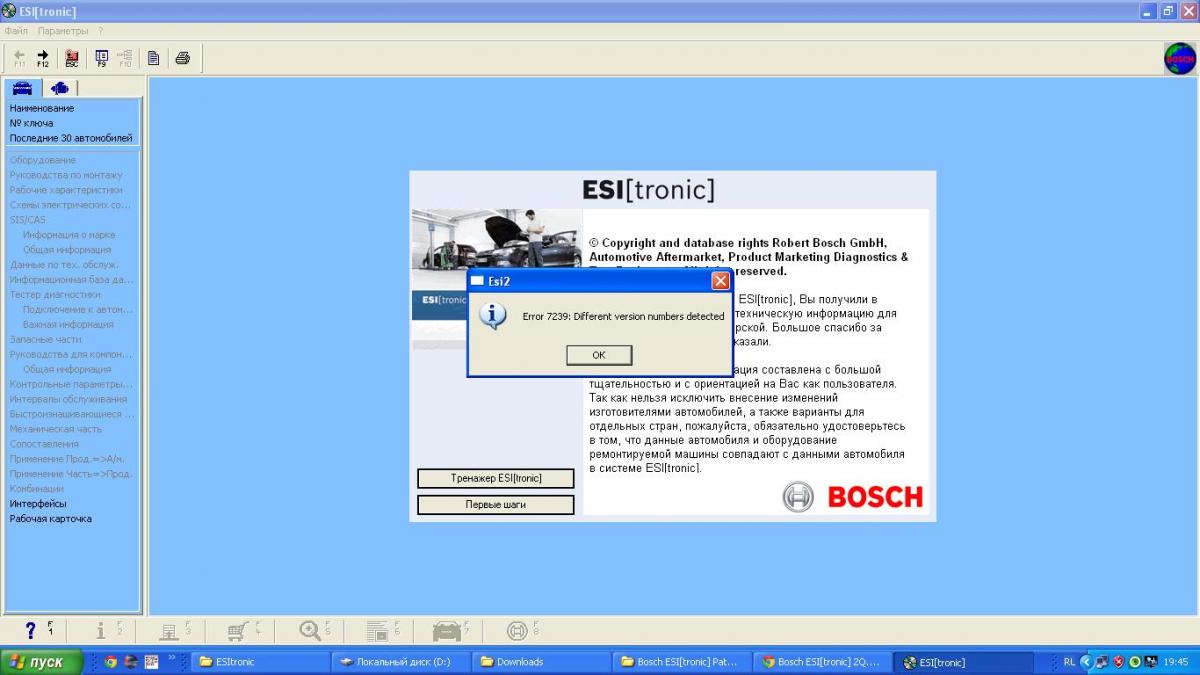Select Наименование in the sidebar
Image resolution: width=1200 pixels, height=675 pixels.
click(x=42, y=108)
